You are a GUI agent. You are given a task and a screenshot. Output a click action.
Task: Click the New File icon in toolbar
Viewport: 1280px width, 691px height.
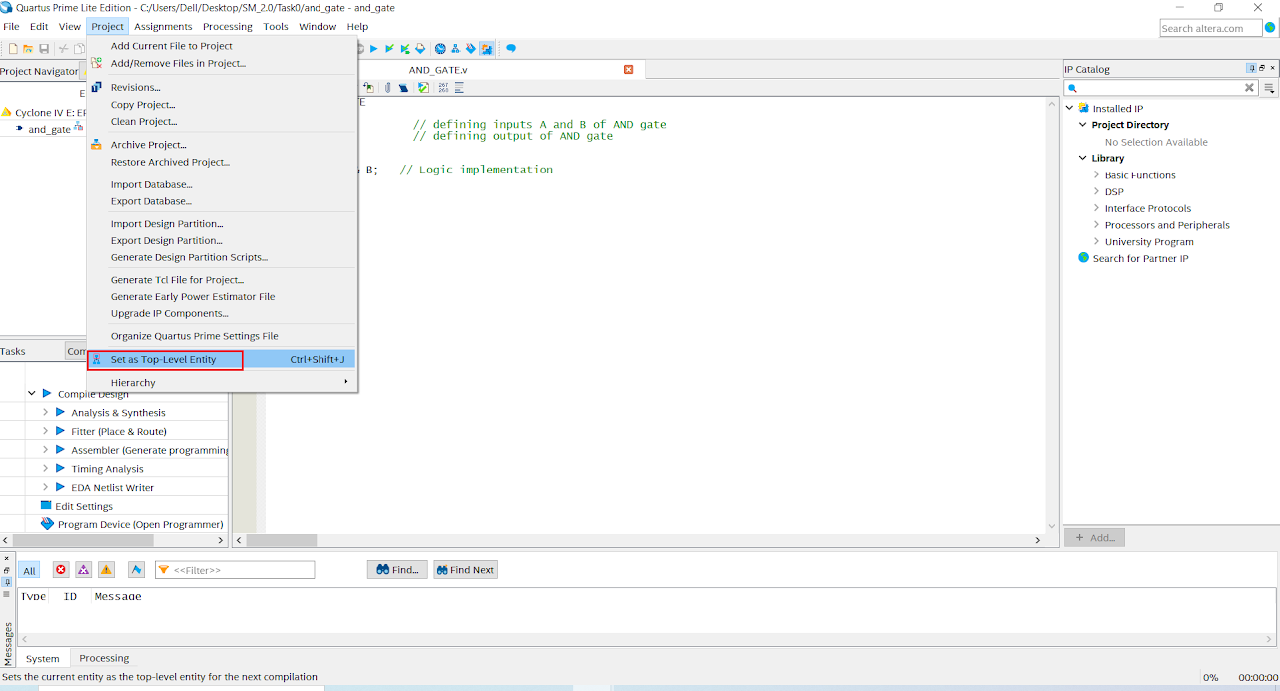[13, 48]
